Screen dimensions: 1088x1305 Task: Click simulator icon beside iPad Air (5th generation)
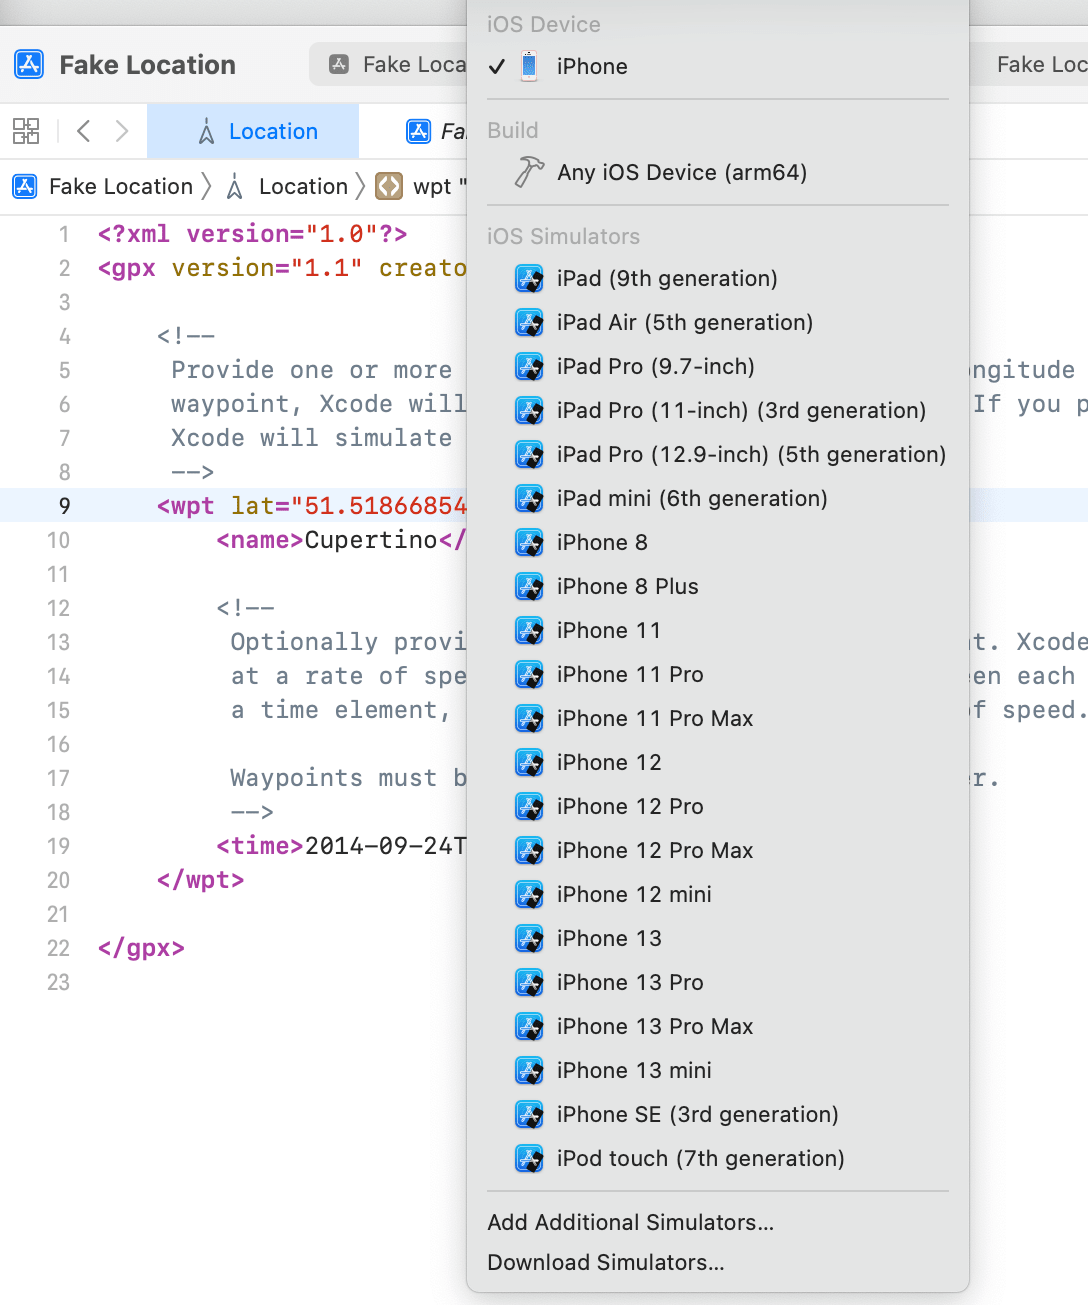tap(529, 322)
